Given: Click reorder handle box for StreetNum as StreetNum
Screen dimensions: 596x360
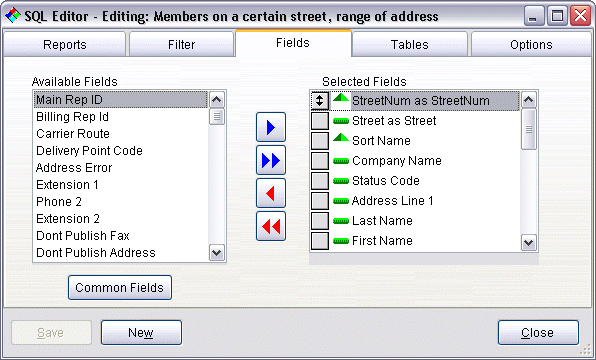Looking at the screenshot, I should click(x=320, y=101).
